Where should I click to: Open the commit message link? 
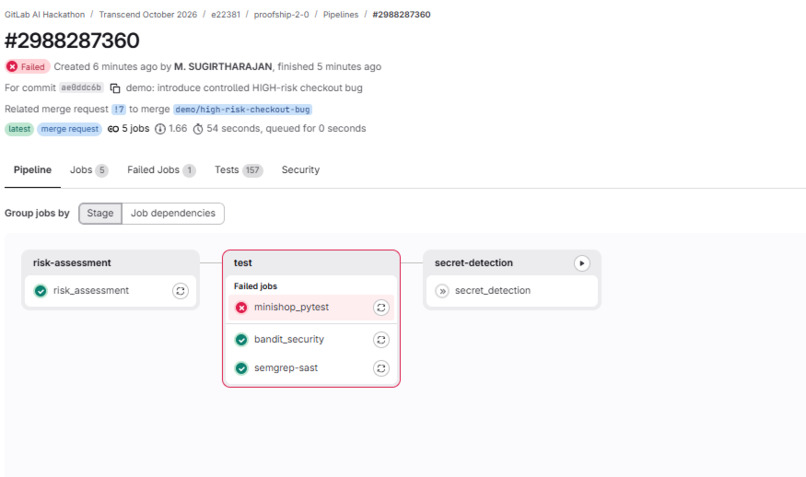pos(244,88)
